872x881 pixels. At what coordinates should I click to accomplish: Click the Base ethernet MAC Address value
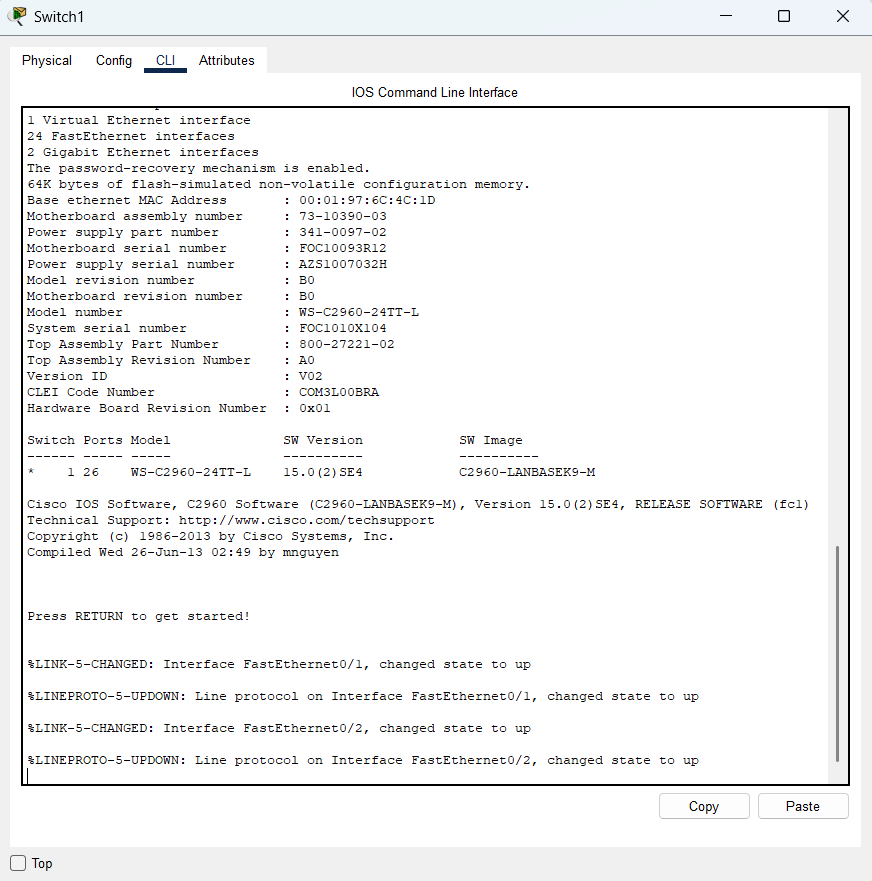(x=367, y=200)
